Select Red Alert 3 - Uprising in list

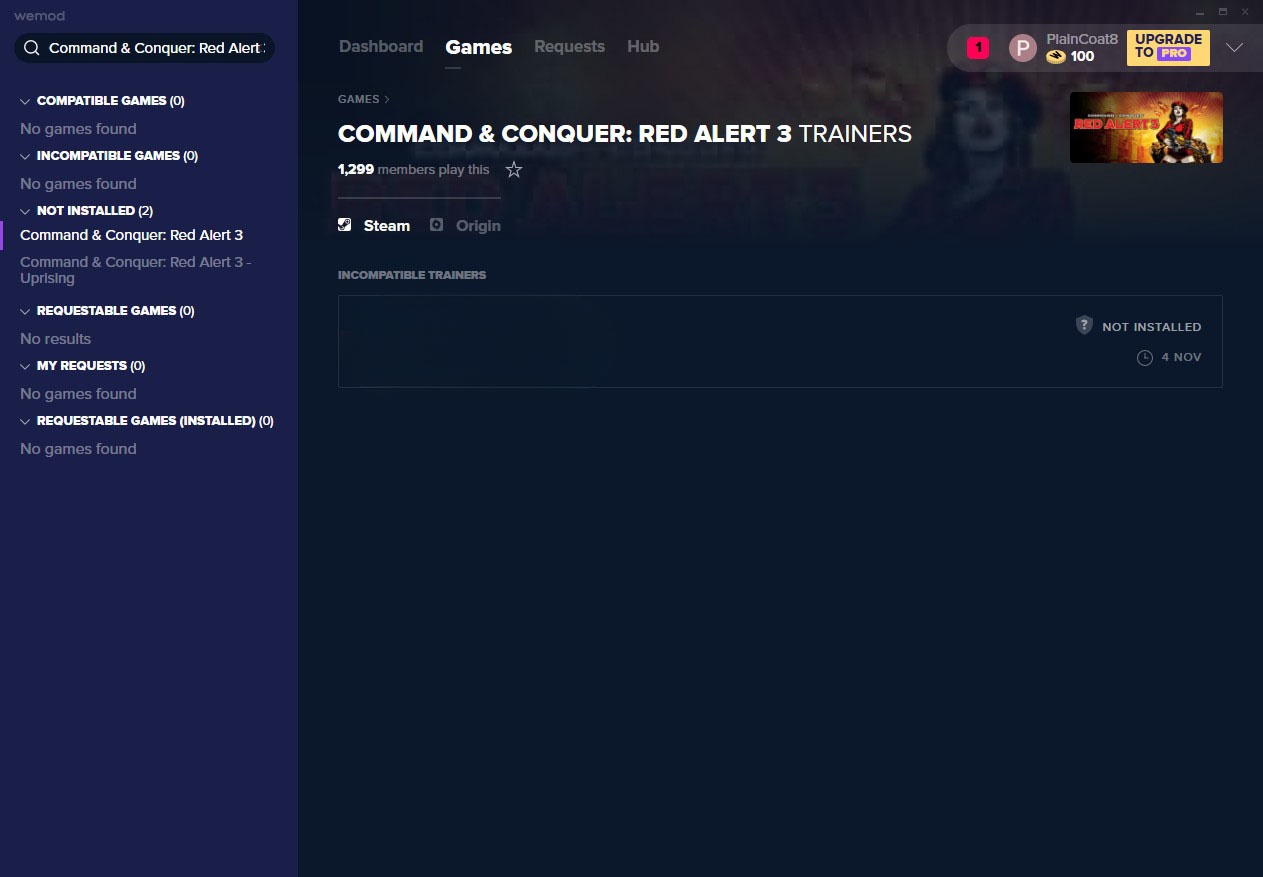(x=135, y=270)
